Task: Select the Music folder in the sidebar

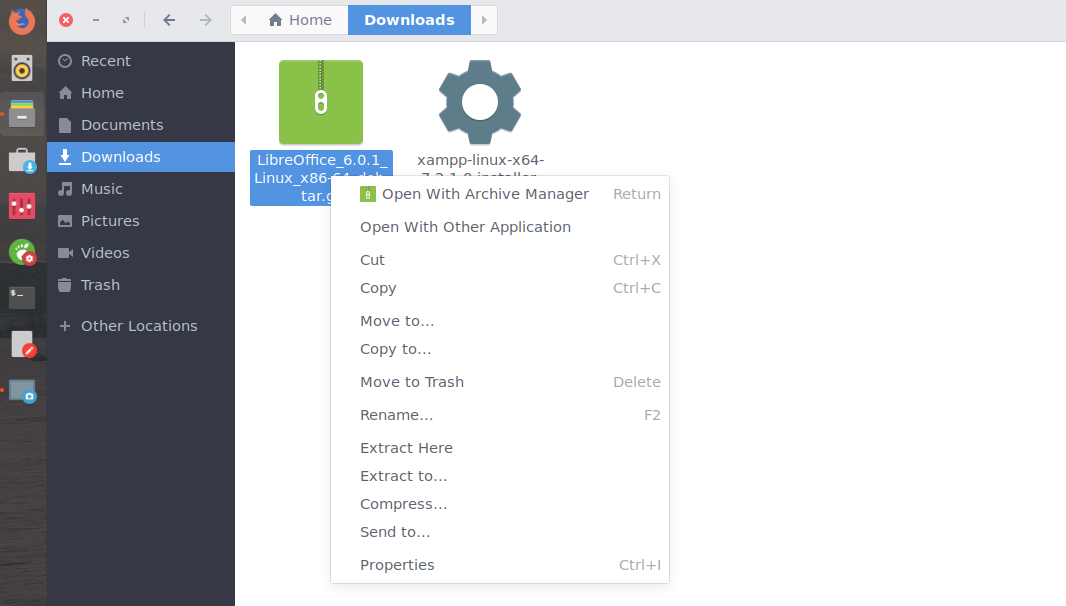Action: (x=103, y=188)
